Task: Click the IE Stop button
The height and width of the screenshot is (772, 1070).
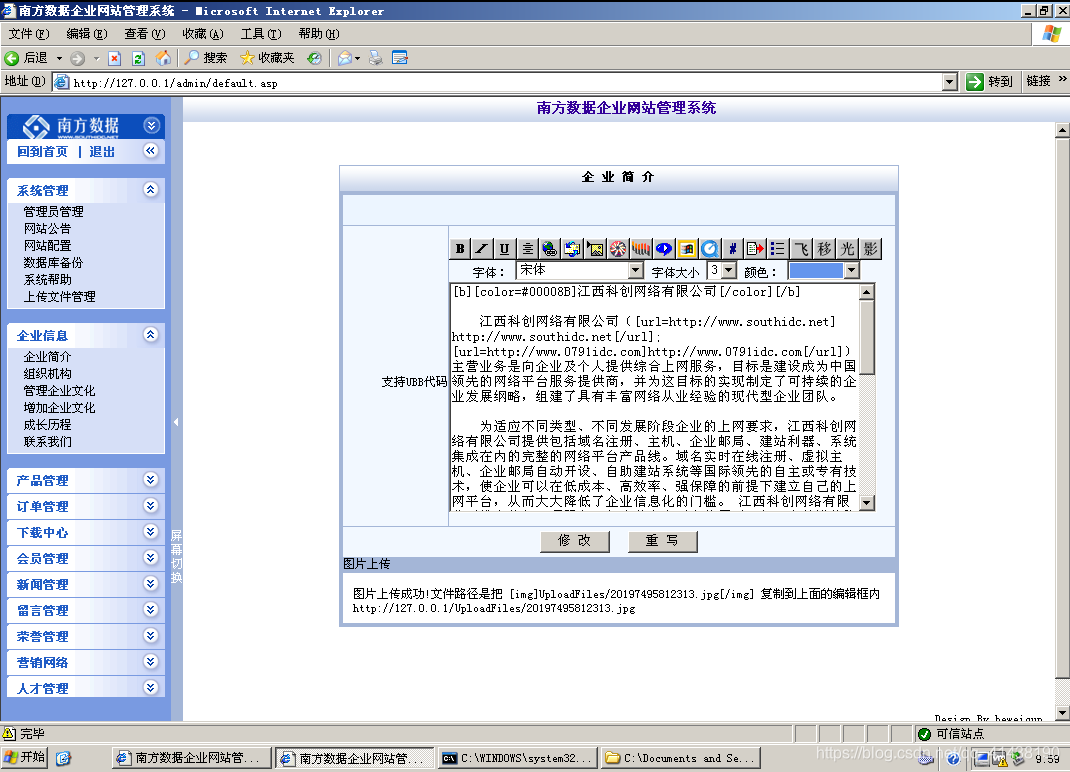Action: (115, 59)
